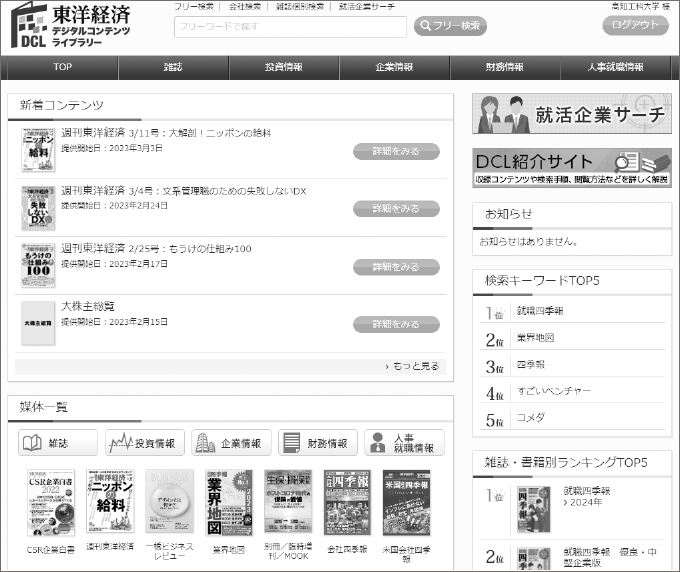Click into the フリーワードで探す search field

pyautogui.click(x=290, y=26)
